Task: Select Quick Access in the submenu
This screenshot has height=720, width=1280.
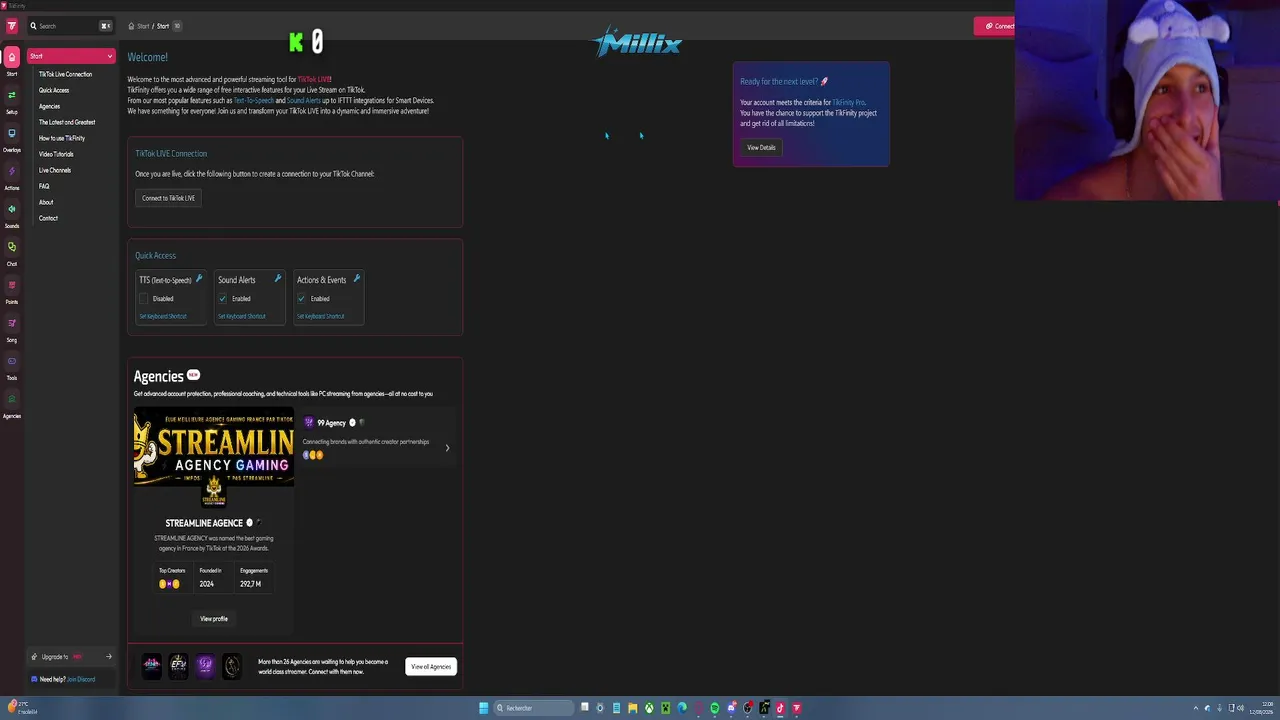Action: coord(54,90)
